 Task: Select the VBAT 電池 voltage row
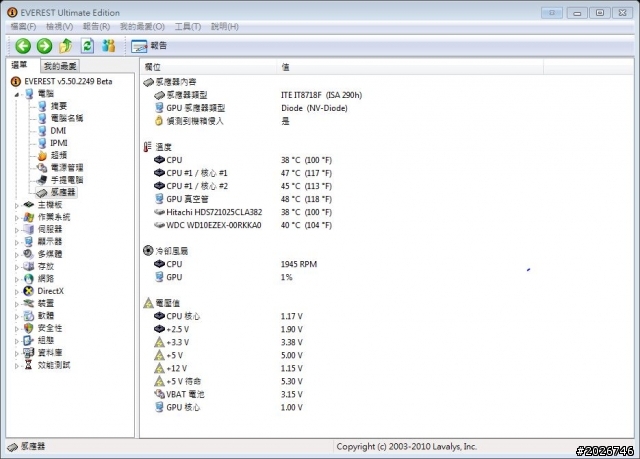(229, 395)
